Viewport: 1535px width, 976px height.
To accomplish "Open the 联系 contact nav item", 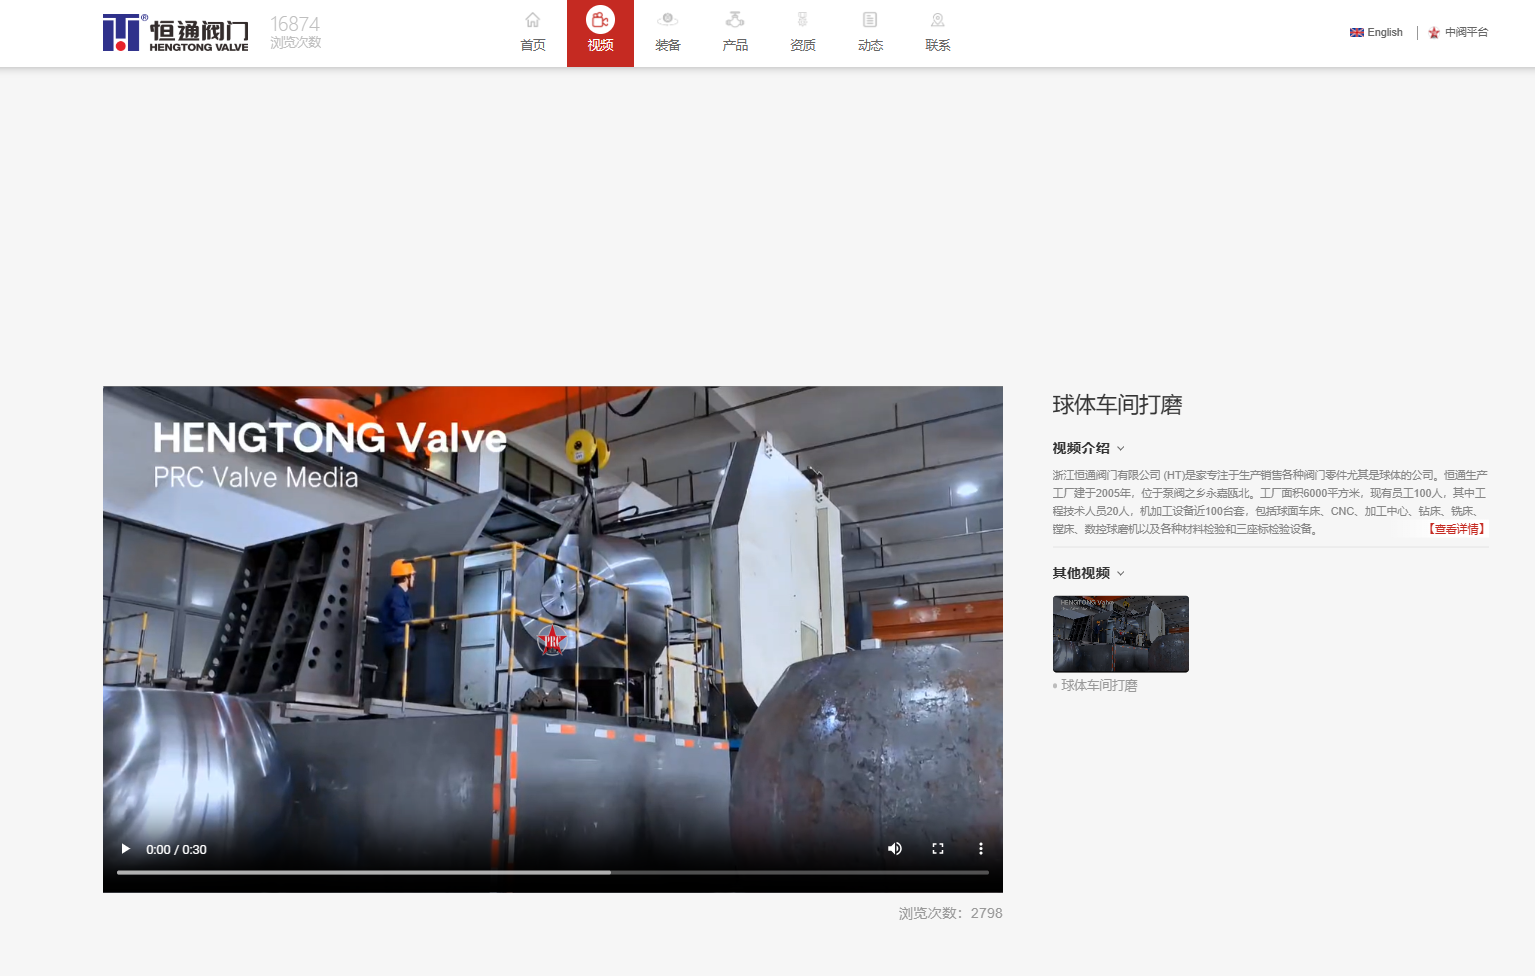I will [x=938, y=33].
